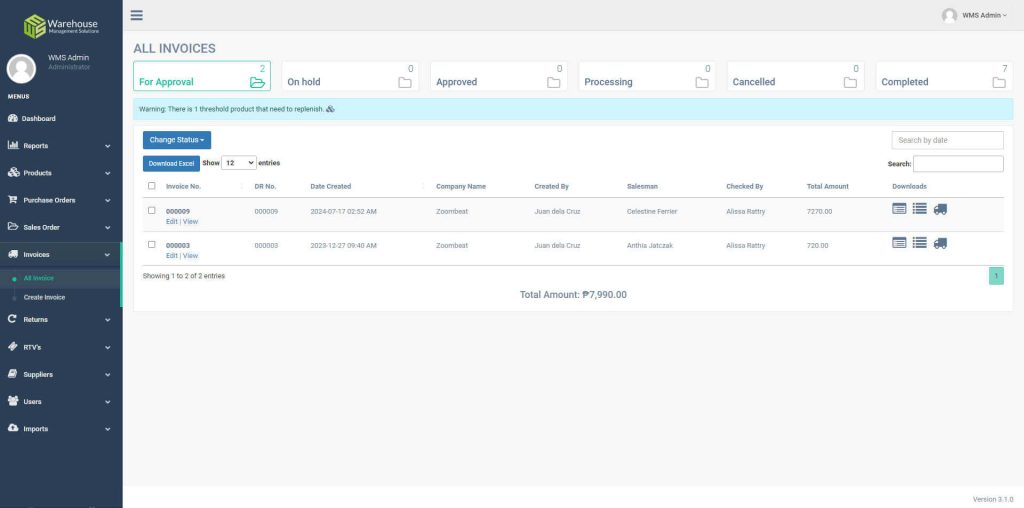The image size is (1024, 508).
Task: Select Create Invoice in the sidebar
Action: 44,297
